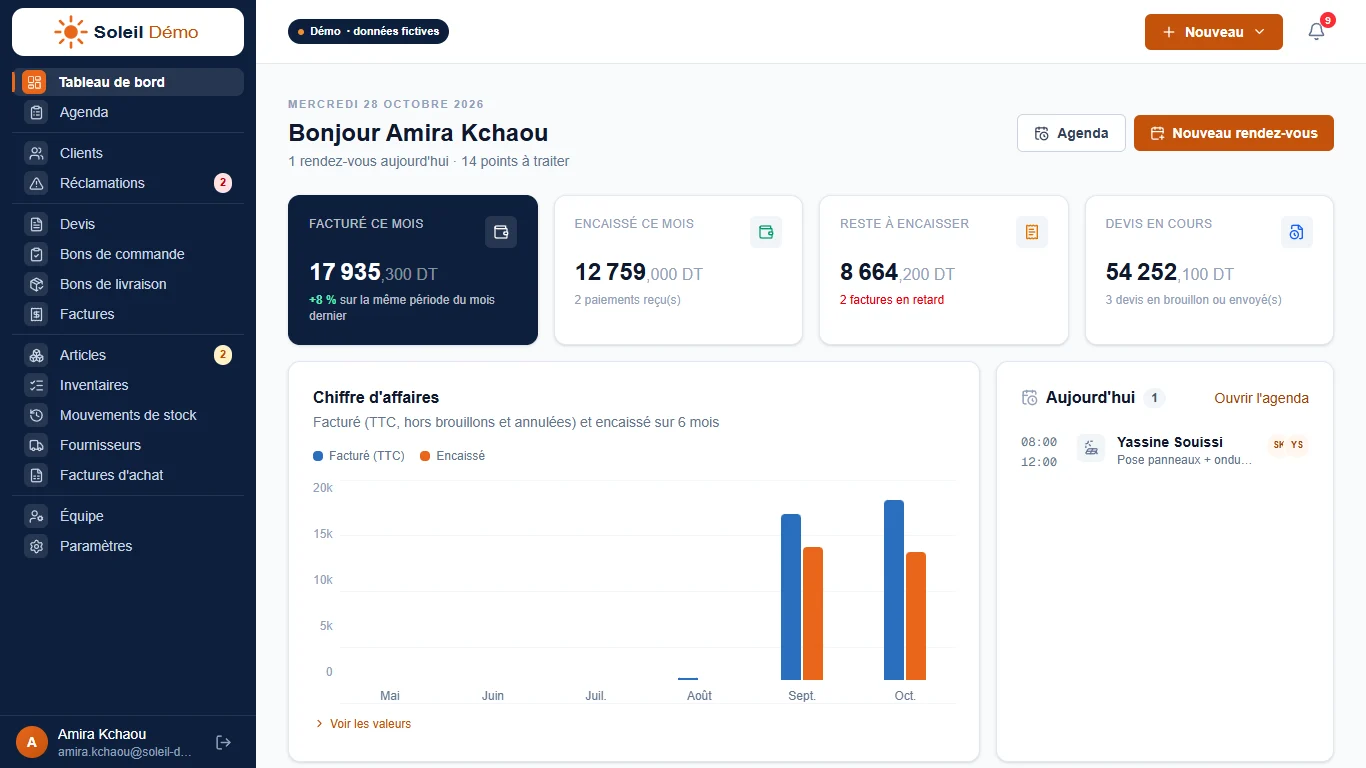The height and width of the screenshot is (768, 1366).
Task: Expand Voir les valeurs below the chart
Action: [x=362, y=724]
